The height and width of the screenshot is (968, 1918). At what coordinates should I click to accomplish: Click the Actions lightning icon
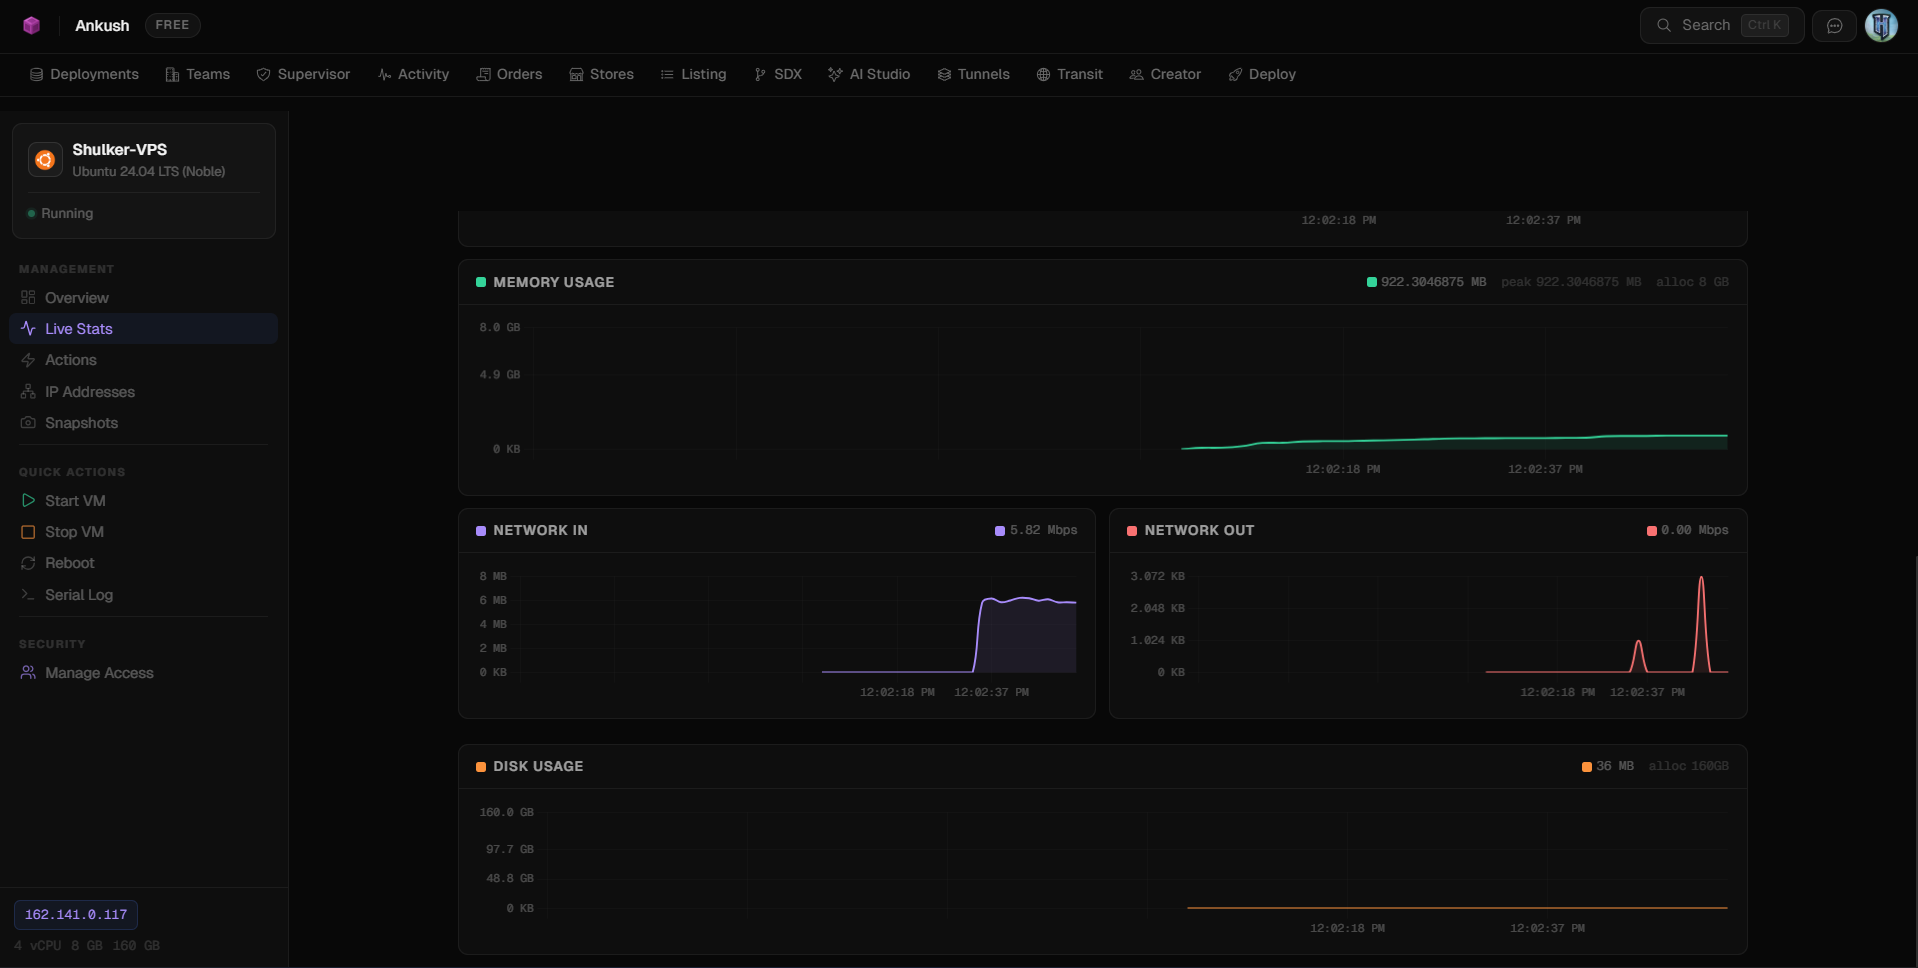[x=28, y=360]
